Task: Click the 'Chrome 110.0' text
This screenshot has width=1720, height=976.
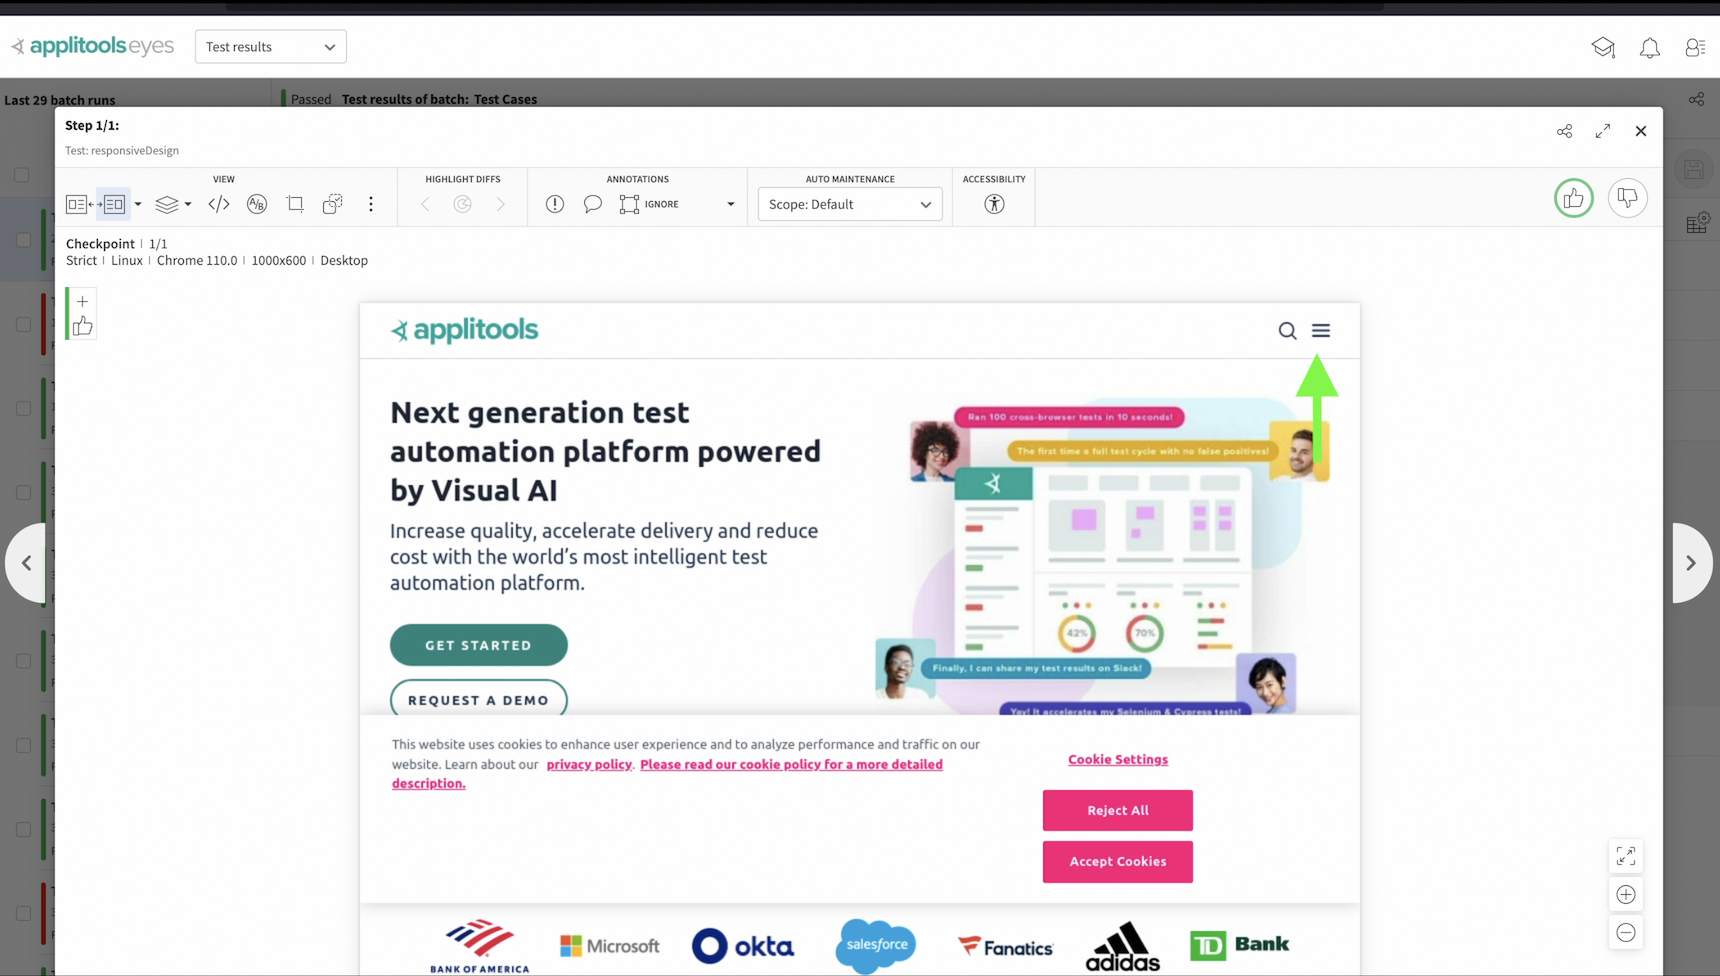Action: (x=197, y=260)
